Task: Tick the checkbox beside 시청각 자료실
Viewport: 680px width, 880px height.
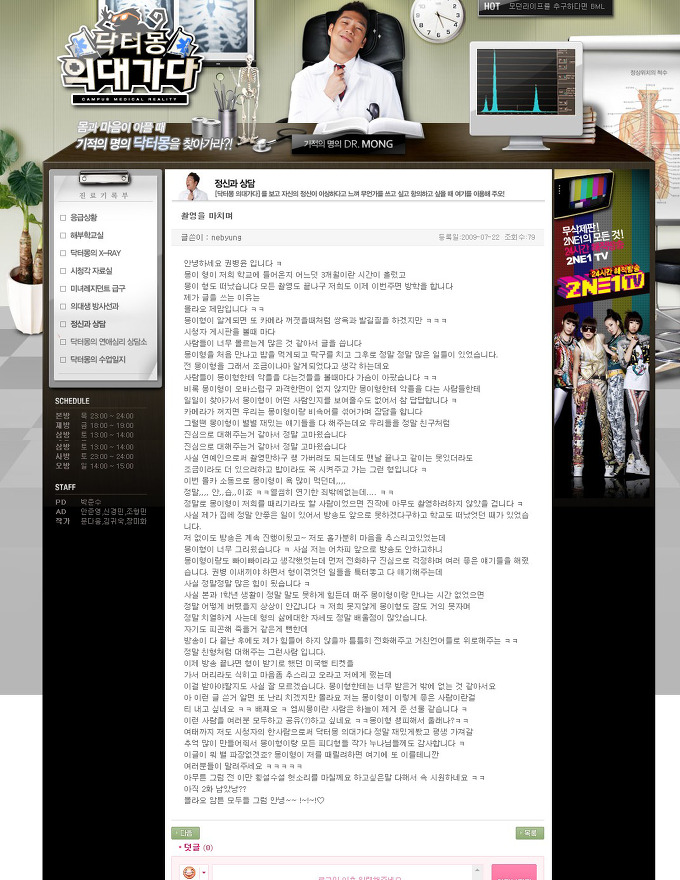Action: 63,271
